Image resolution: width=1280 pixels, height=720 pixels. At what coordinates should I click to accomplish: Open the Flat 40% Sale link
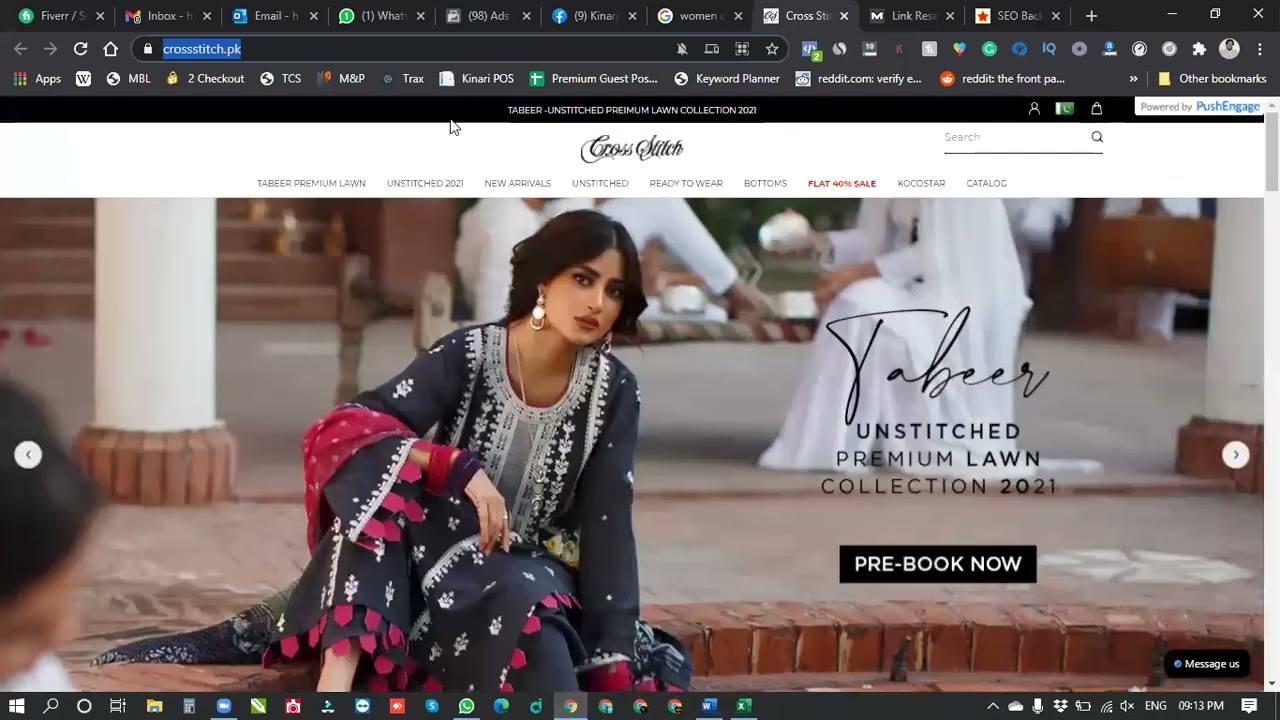842,183
